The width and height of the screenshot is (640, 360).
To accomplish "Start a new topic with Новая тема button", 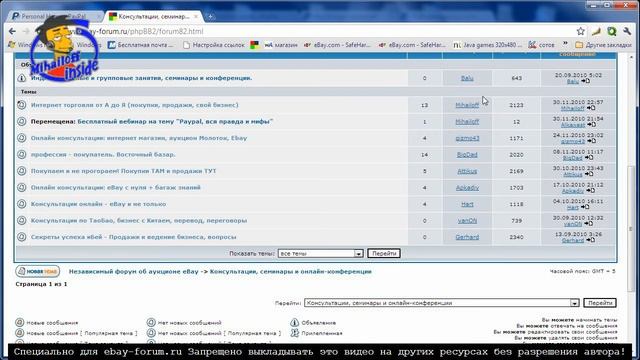I will 38,271.
